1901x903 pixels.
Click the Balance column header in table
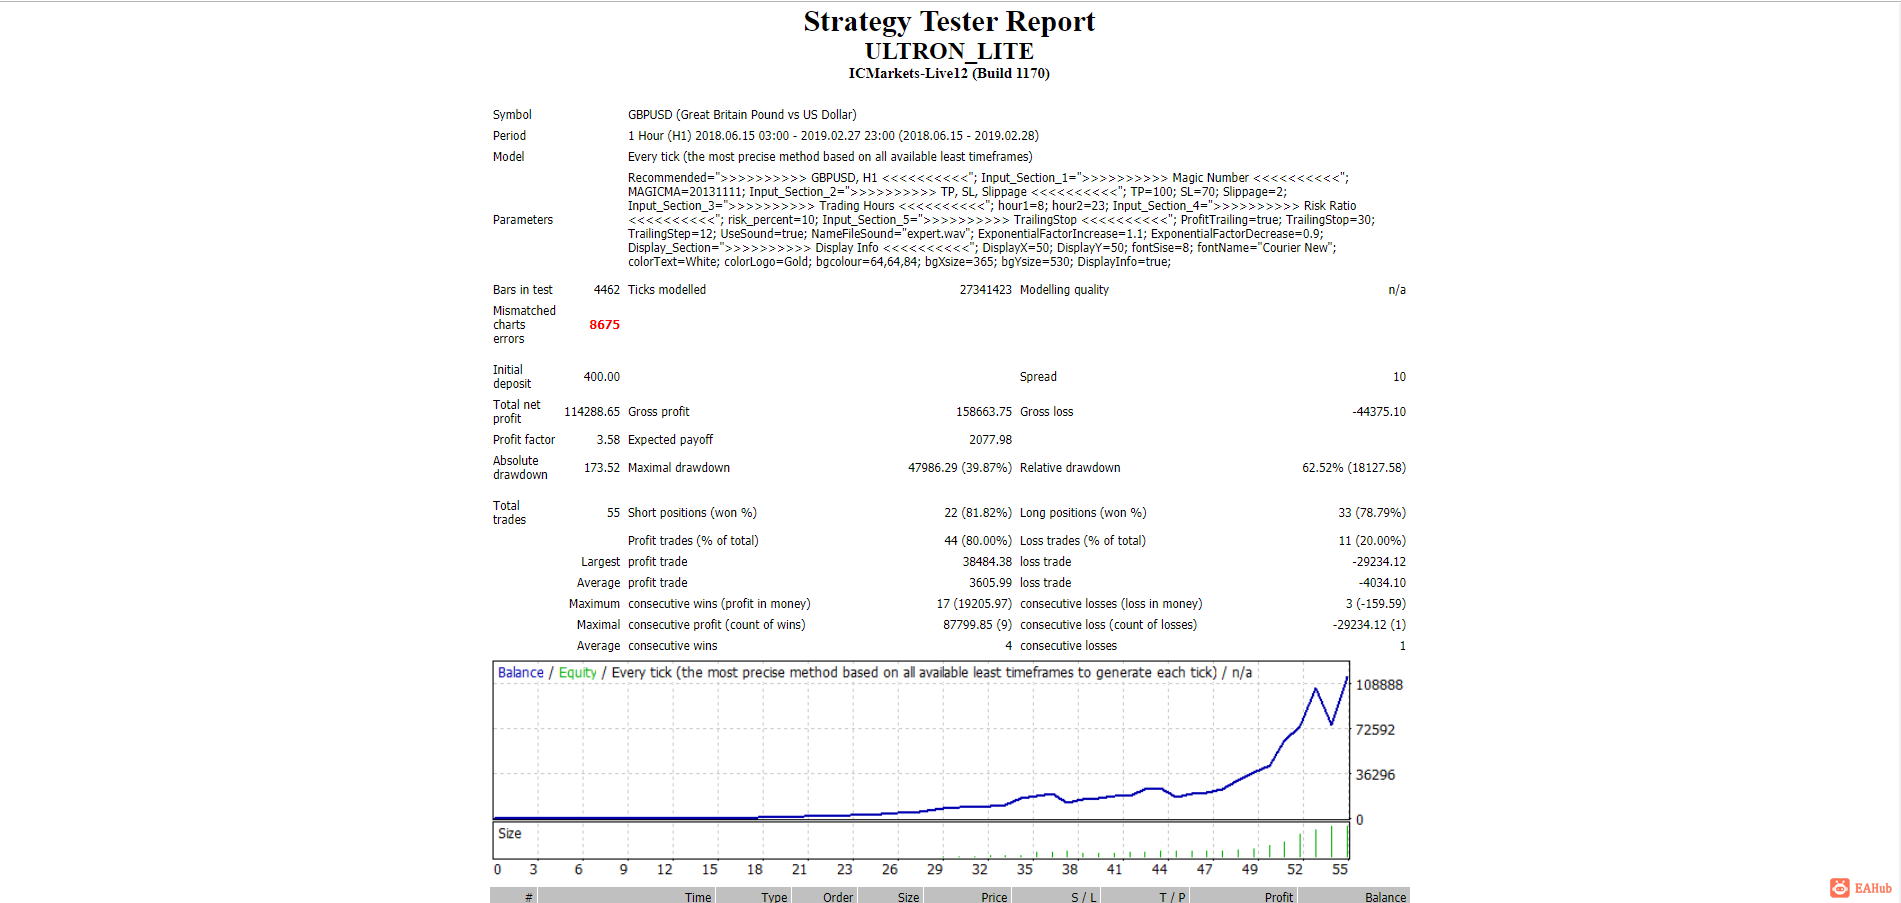(1385, 897)
